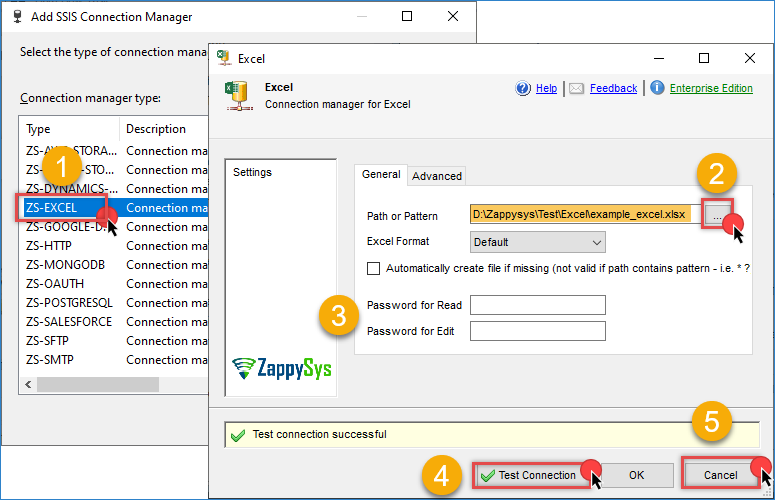The image size is (775, 500).
Task: Click the ZappySys logo
Action: tap(281, 369)
